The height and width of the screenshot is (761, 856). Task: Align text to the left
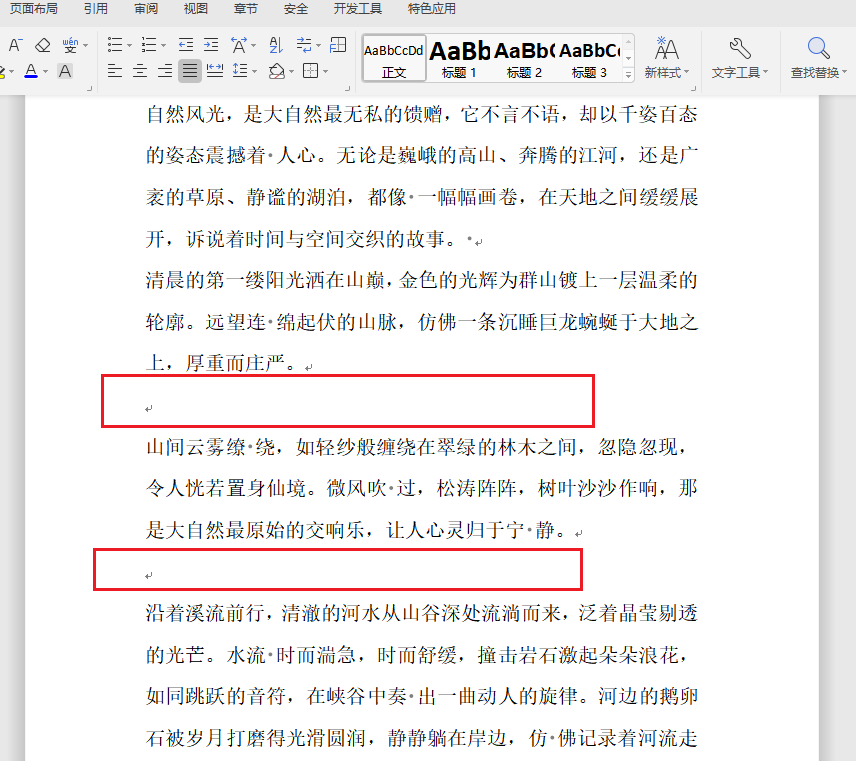pyautogui.click(x=115, y=71)
